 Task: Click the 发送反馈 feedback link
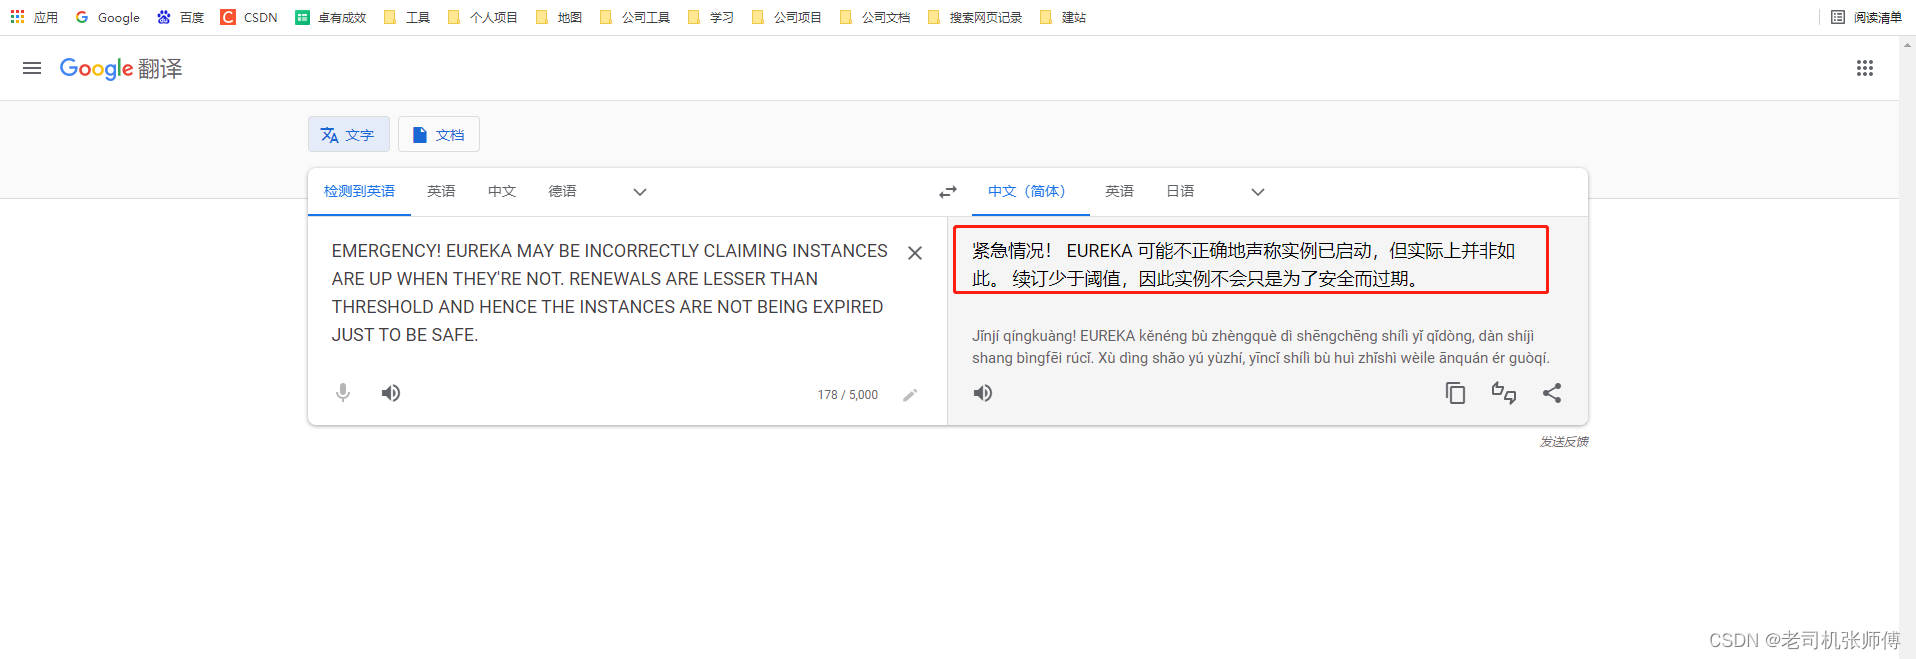[1564, 441]
